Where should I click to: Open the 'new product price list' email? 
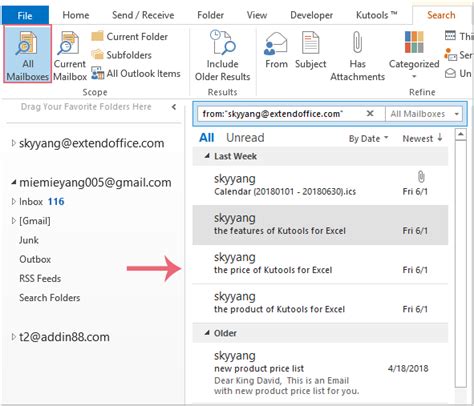tap(320, 373)
